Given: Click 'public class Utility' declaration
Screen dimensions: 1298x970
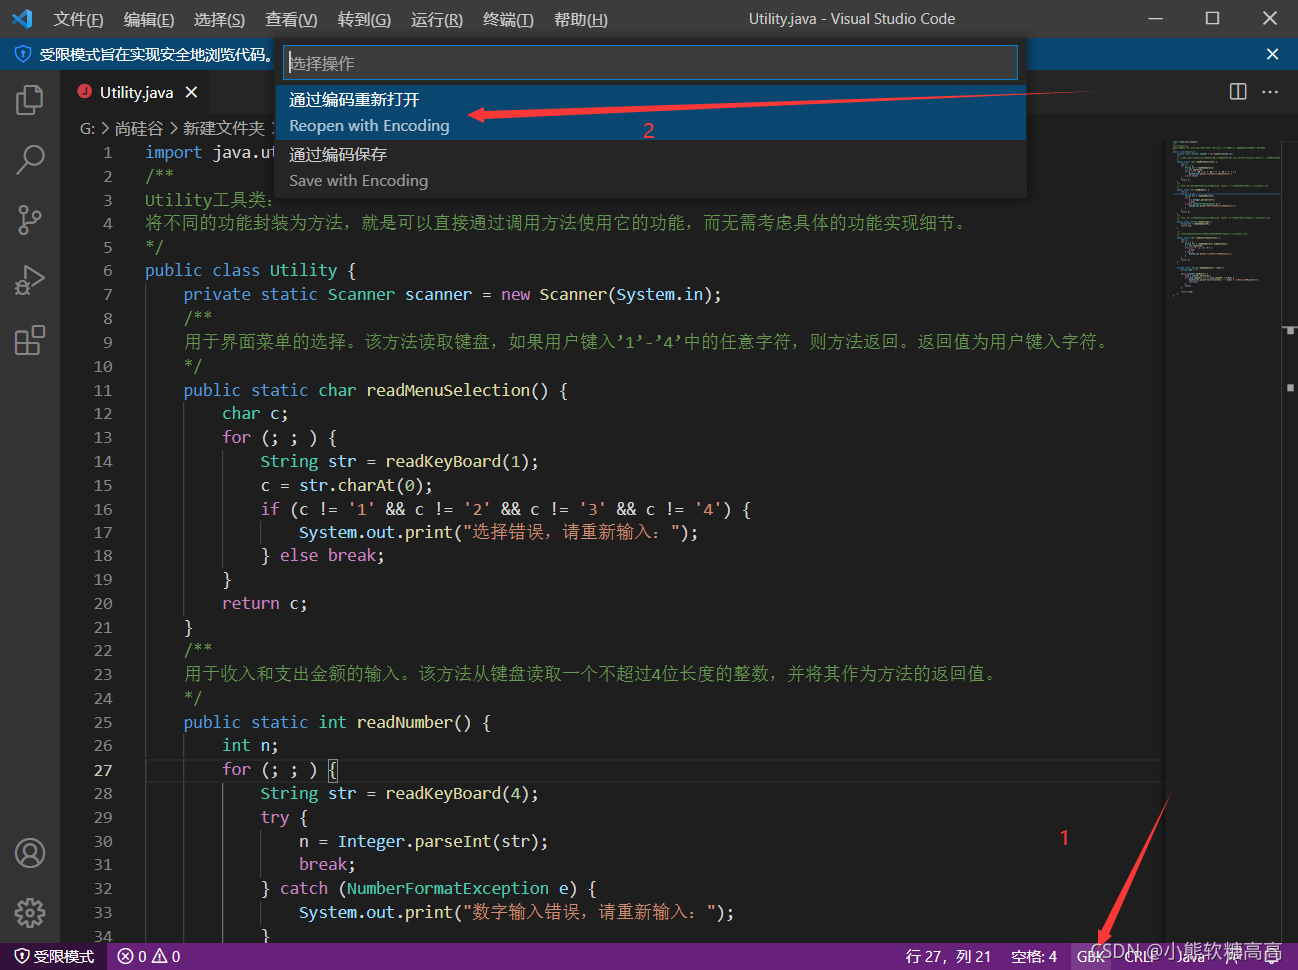Looking at the screenshot, I should [241, 271].
